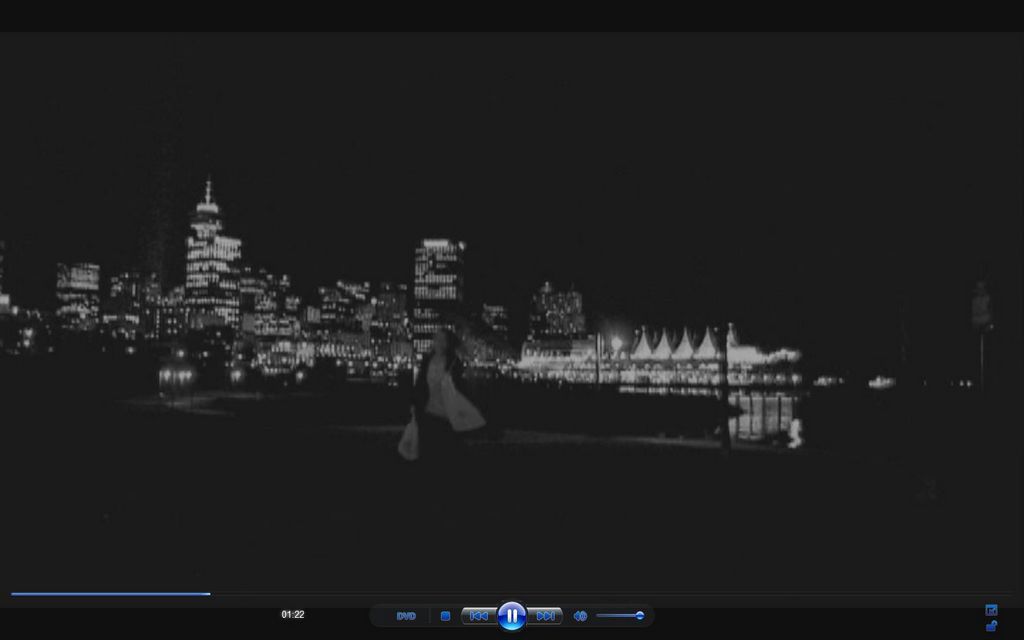
Task: Click the elapsed time 01:22 display
Action: click(x=293, y=615)
